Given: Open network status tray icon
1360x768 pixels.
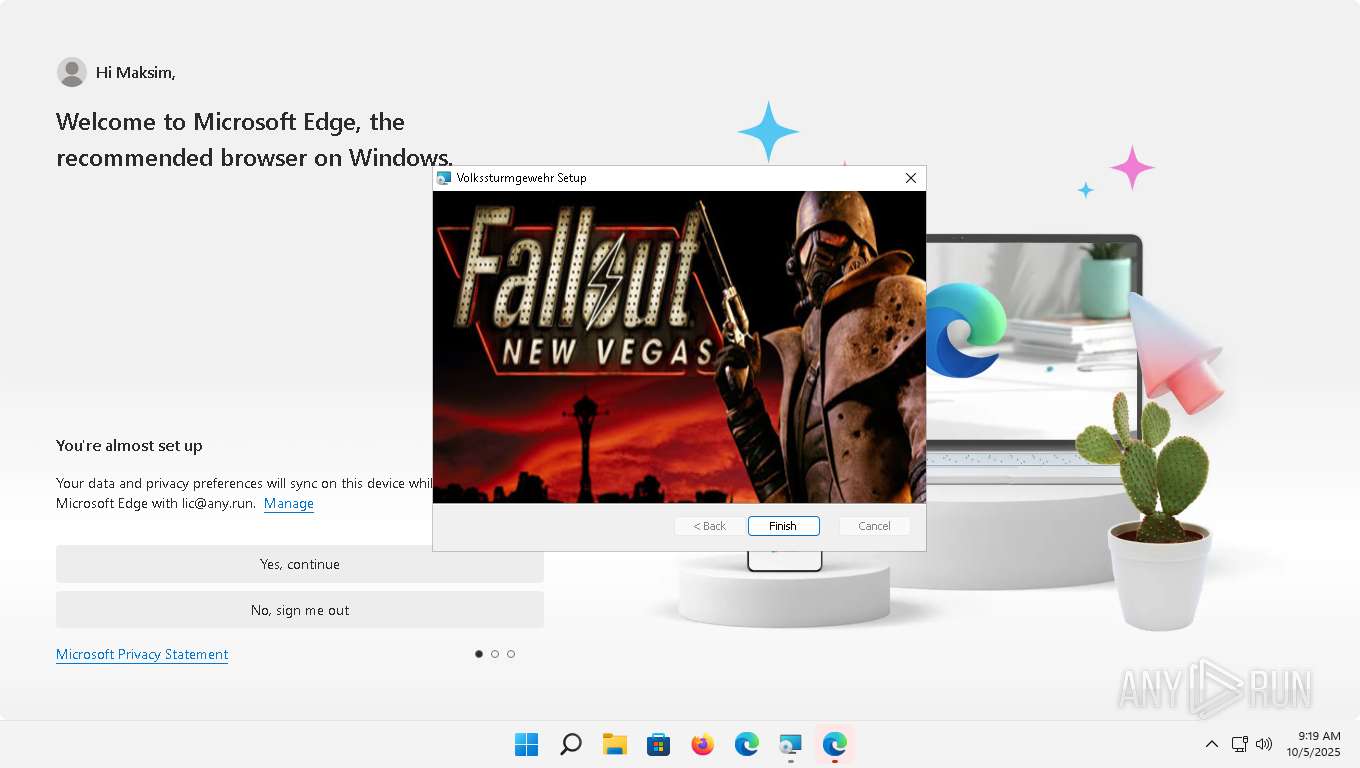Looking at the screenshot, I should [1240, 744].
